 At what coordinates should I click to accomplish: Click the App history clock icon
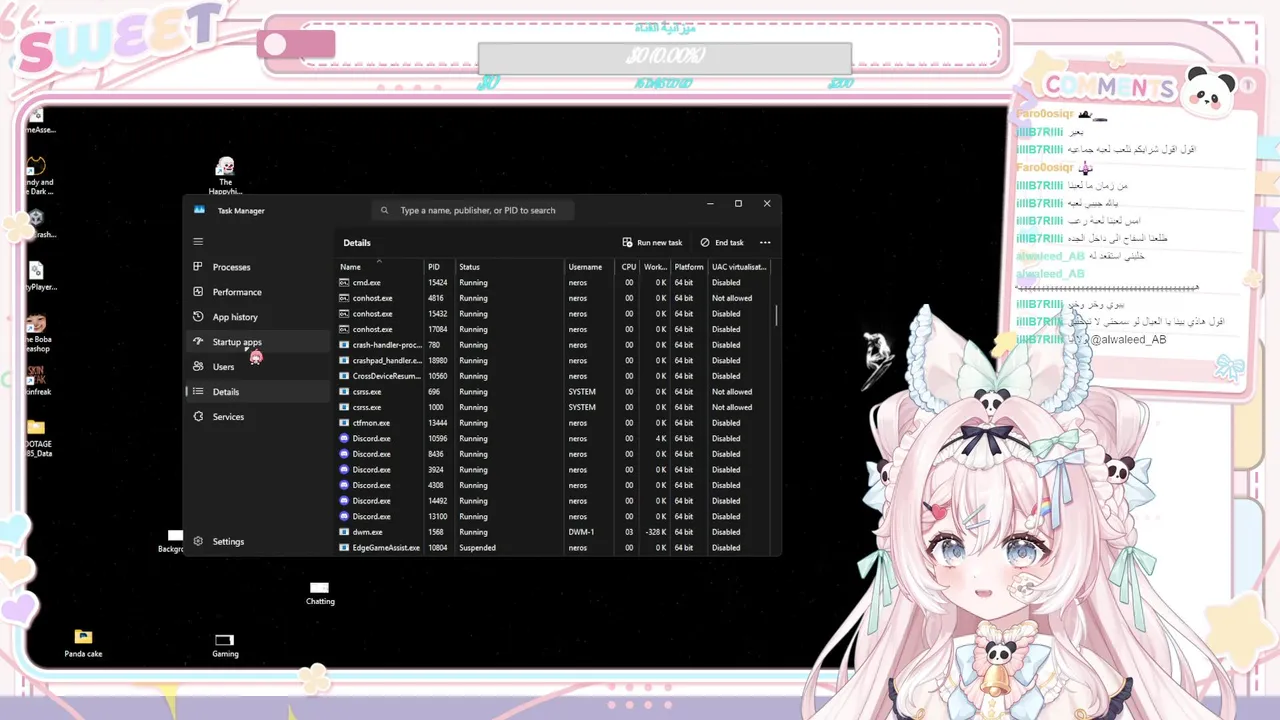point(198,317)
